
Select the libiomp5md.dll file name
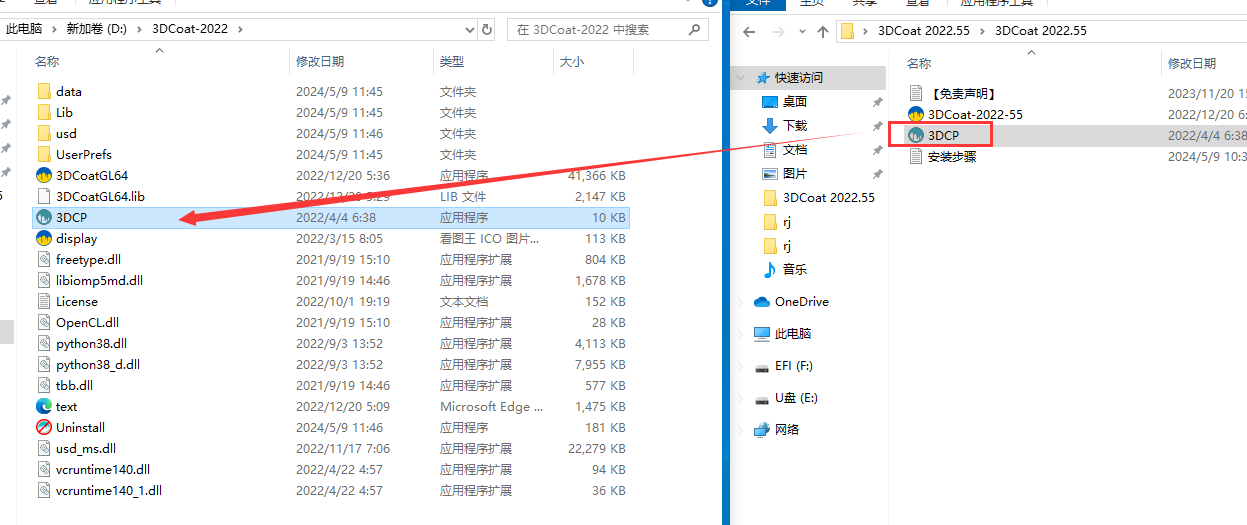[99, 280]
